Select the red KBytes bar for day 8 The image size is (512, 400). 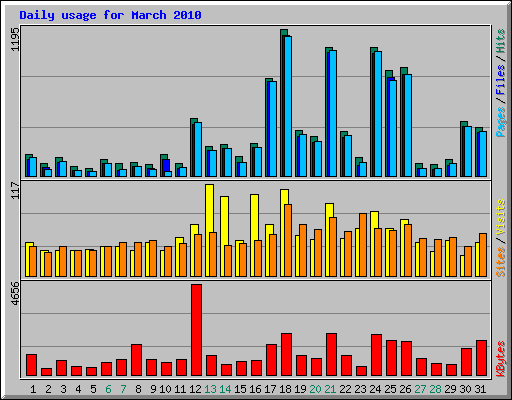(136, 360)
